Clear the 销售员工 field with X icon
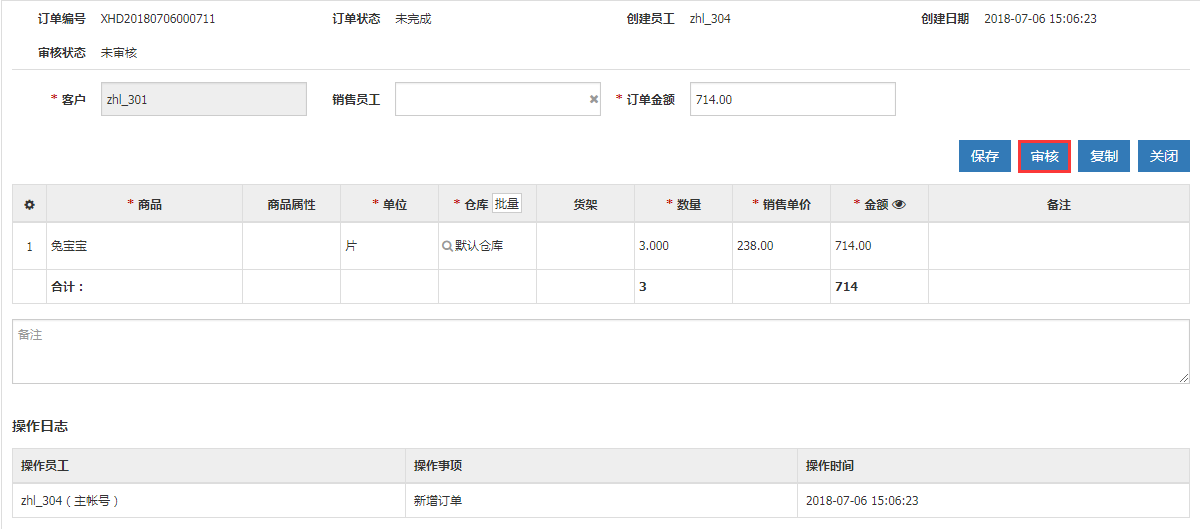Screen dimensions: 1200x529 593,100
